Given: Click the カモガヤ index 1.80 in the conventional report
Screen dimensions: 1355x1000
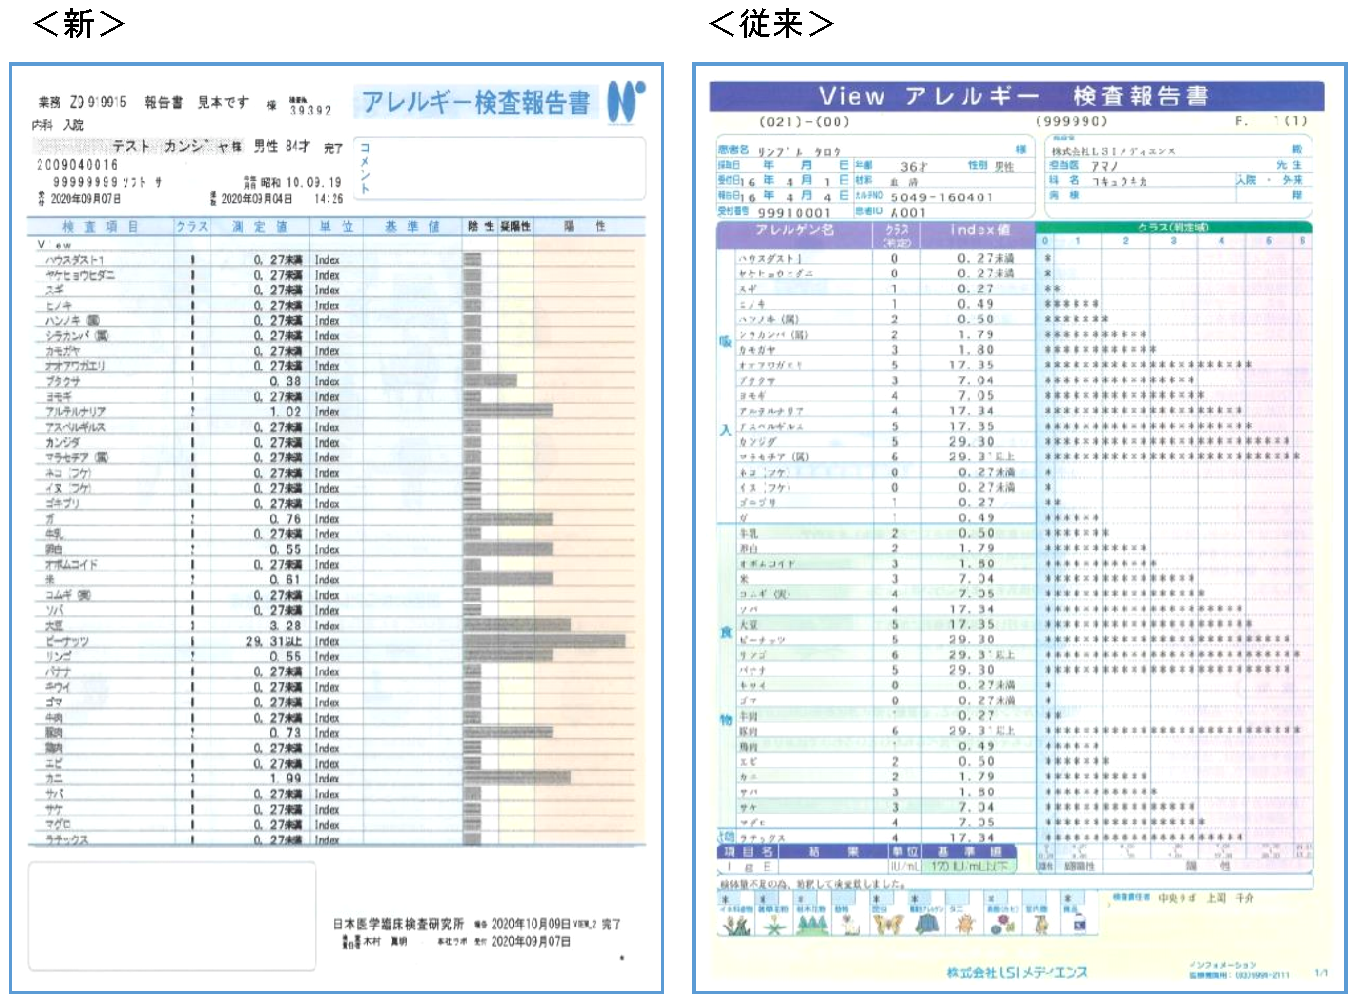Looking at the screenshot, I should pos(975,350).
